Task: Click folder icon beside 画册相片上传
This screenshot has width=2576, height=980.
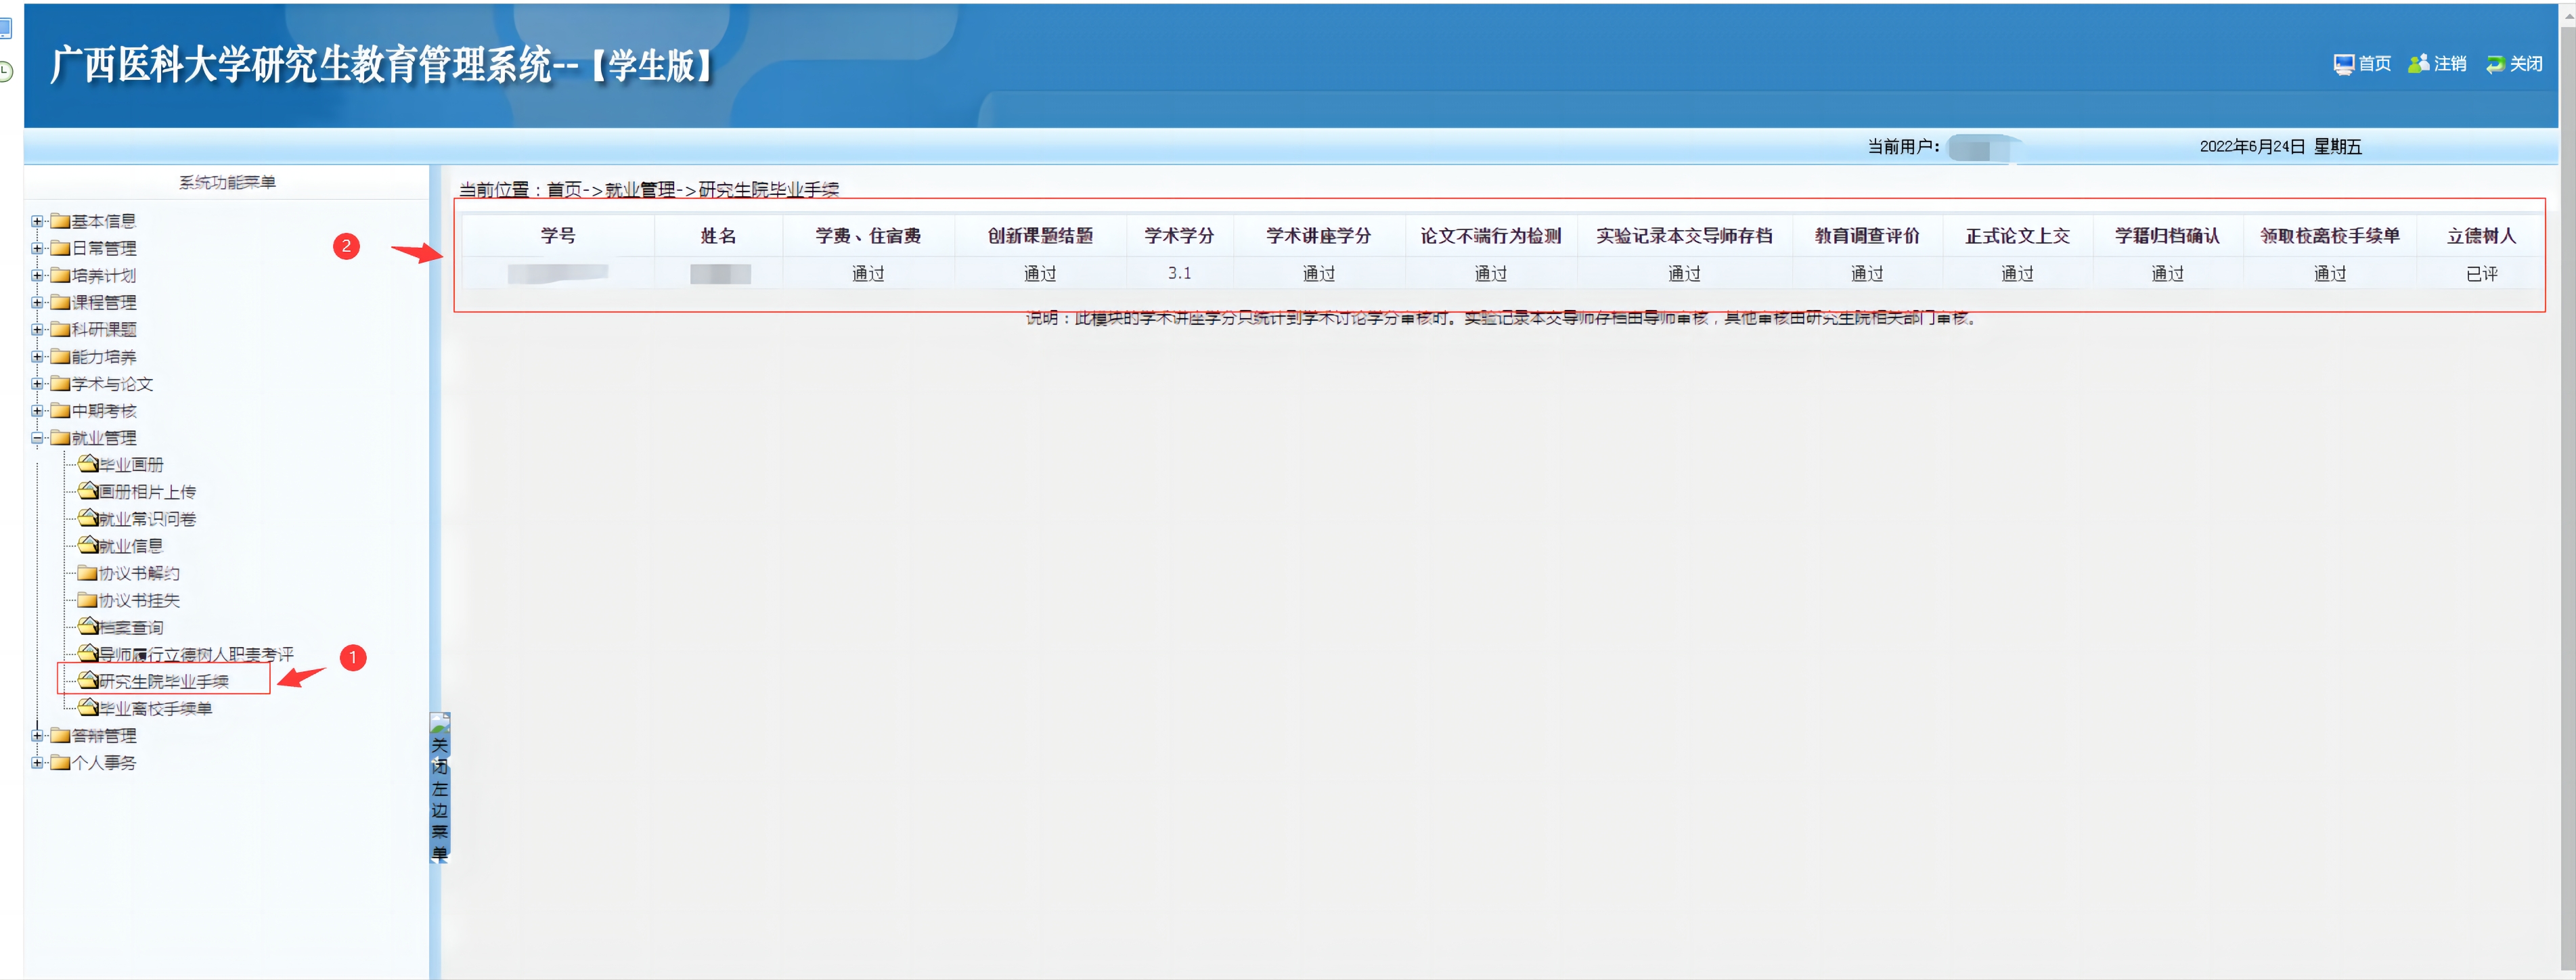Action: [x=88, y=491]
